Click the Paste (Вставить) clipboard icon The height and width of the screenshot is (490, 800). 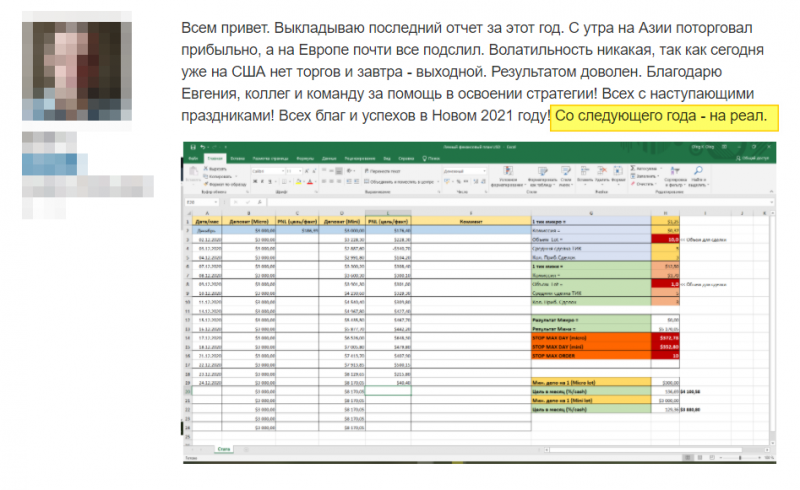[x=193, y=173]
